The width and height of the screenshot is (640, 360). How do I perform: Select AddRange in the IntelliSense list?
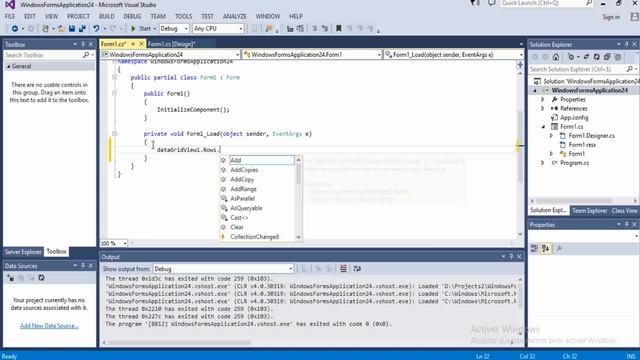coord(243,189)
